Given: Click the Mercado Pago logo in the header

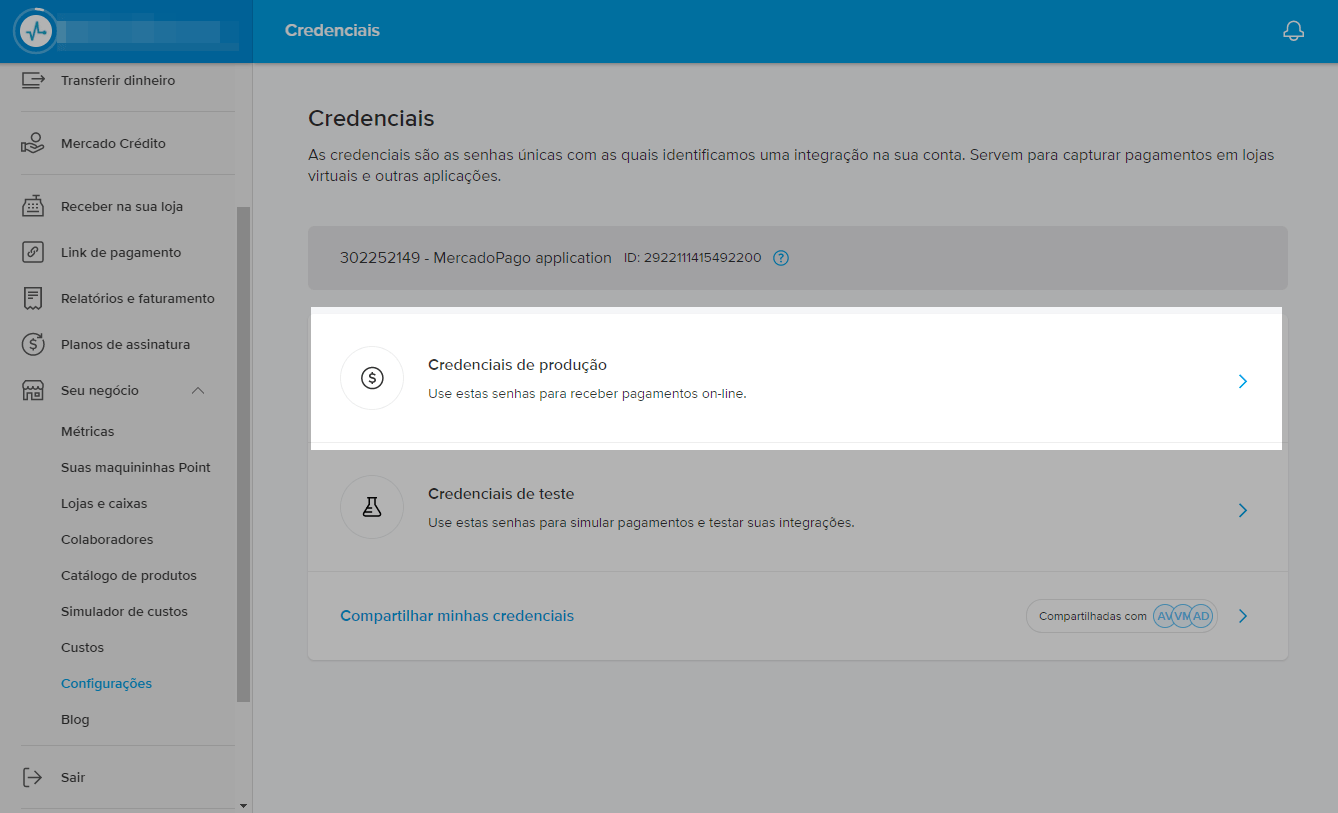Looking at the screenshot, I should point(37,31).
